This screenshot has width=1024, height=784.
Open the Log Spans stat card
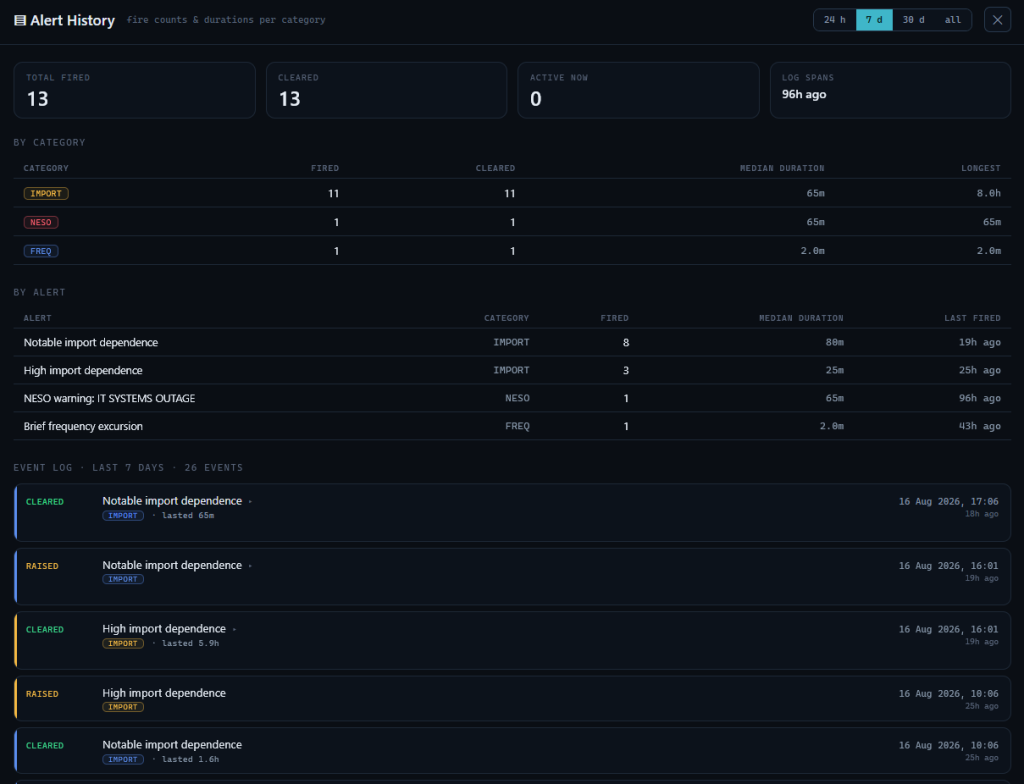(890, 90)
